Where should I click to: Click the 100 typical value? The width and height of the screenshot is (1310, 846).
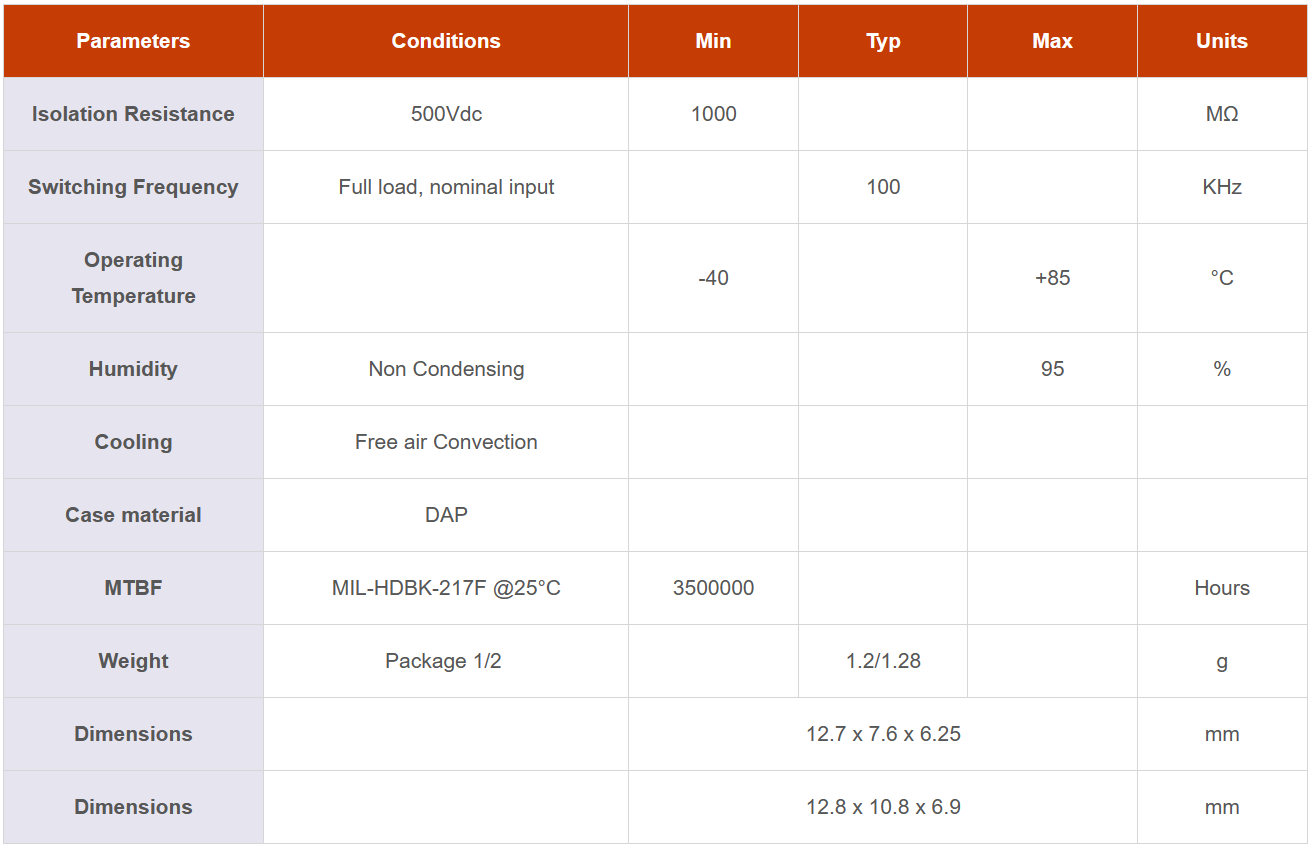click(x=883, y=187)
